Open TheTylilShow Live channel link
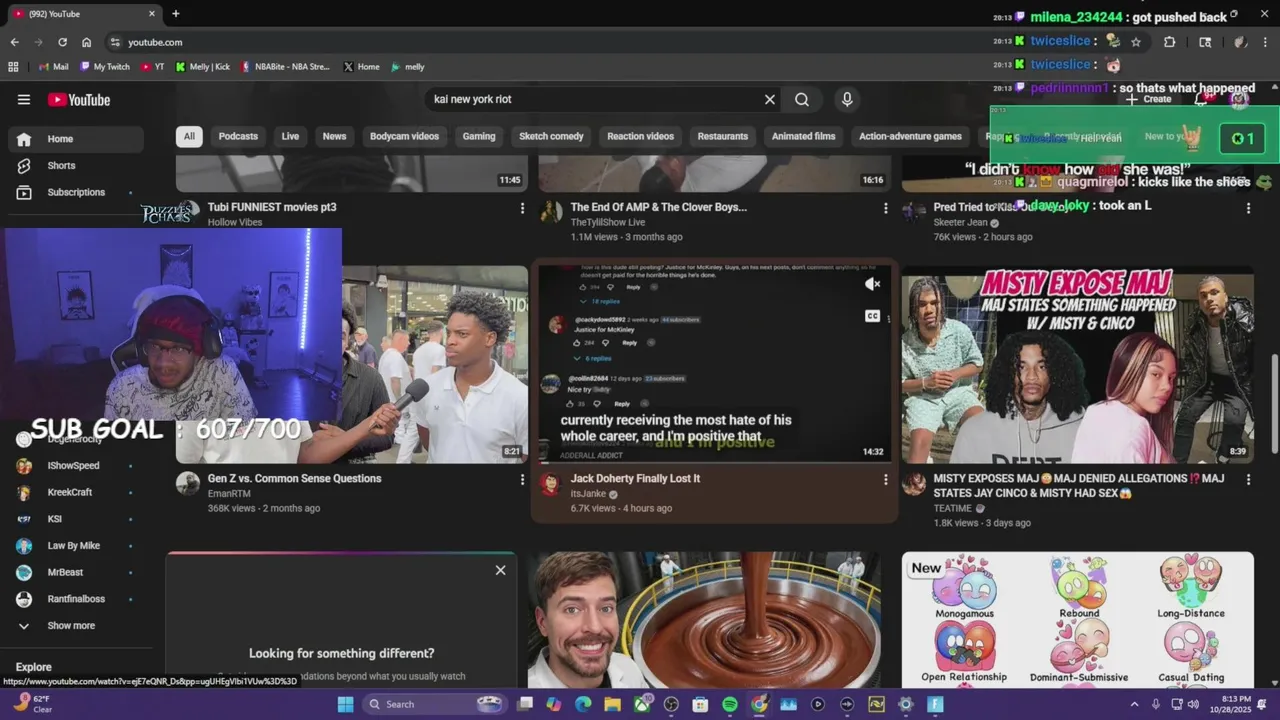Screen dimensions: 1280x720 pos(607,222)
